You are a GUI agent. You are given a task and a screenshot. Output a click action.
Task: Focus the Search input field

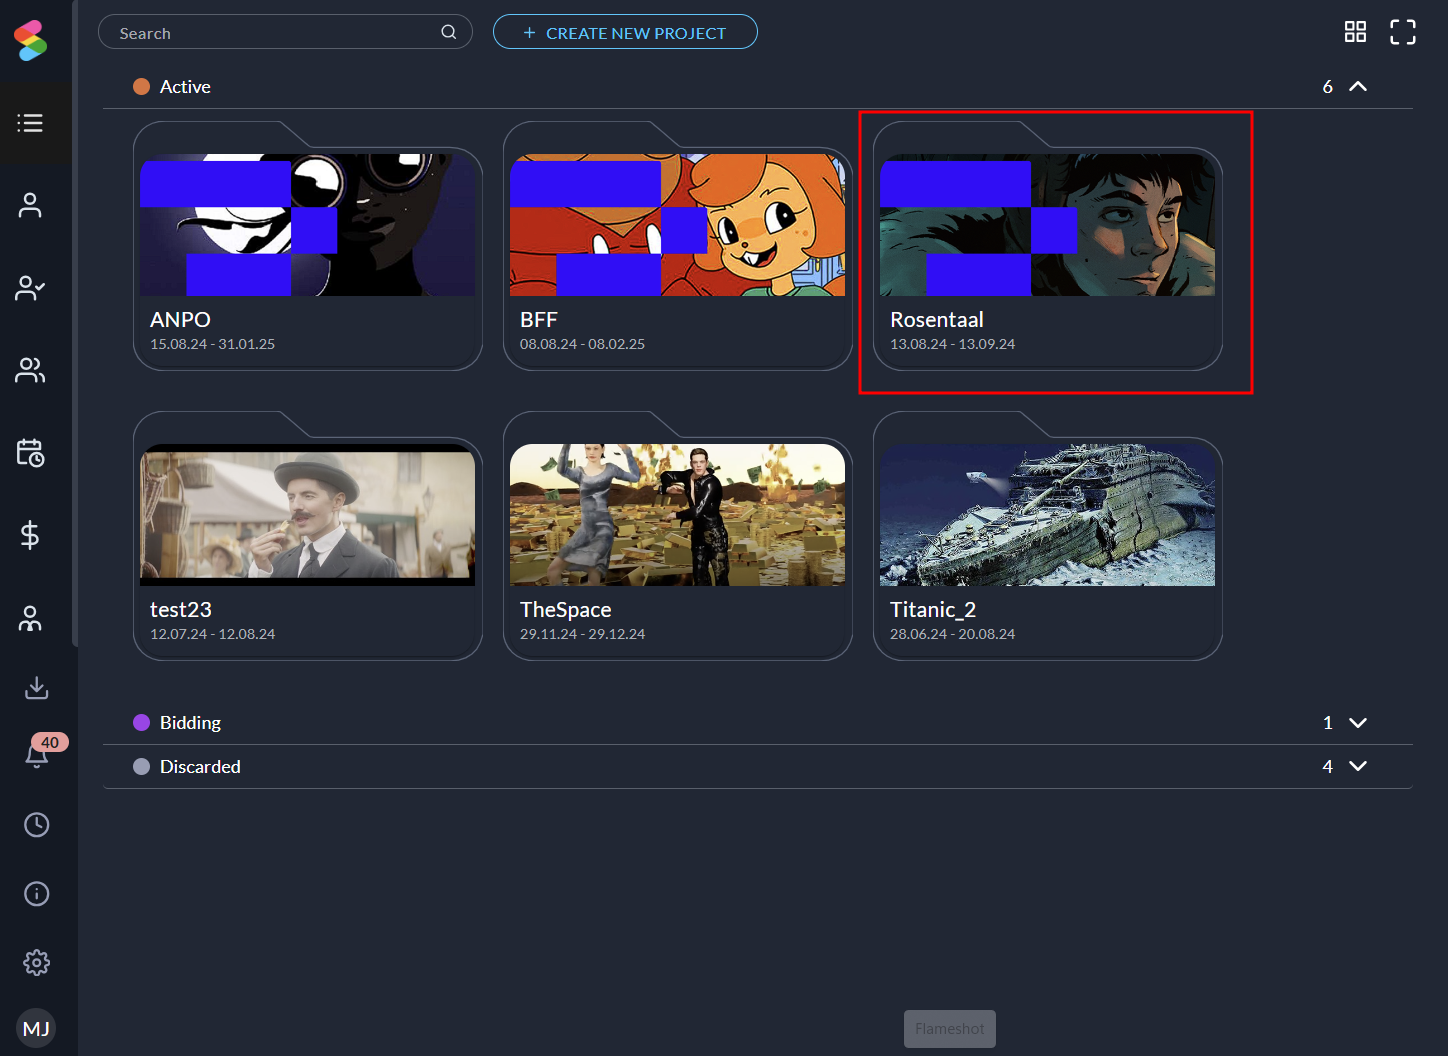tap(285, 32)
